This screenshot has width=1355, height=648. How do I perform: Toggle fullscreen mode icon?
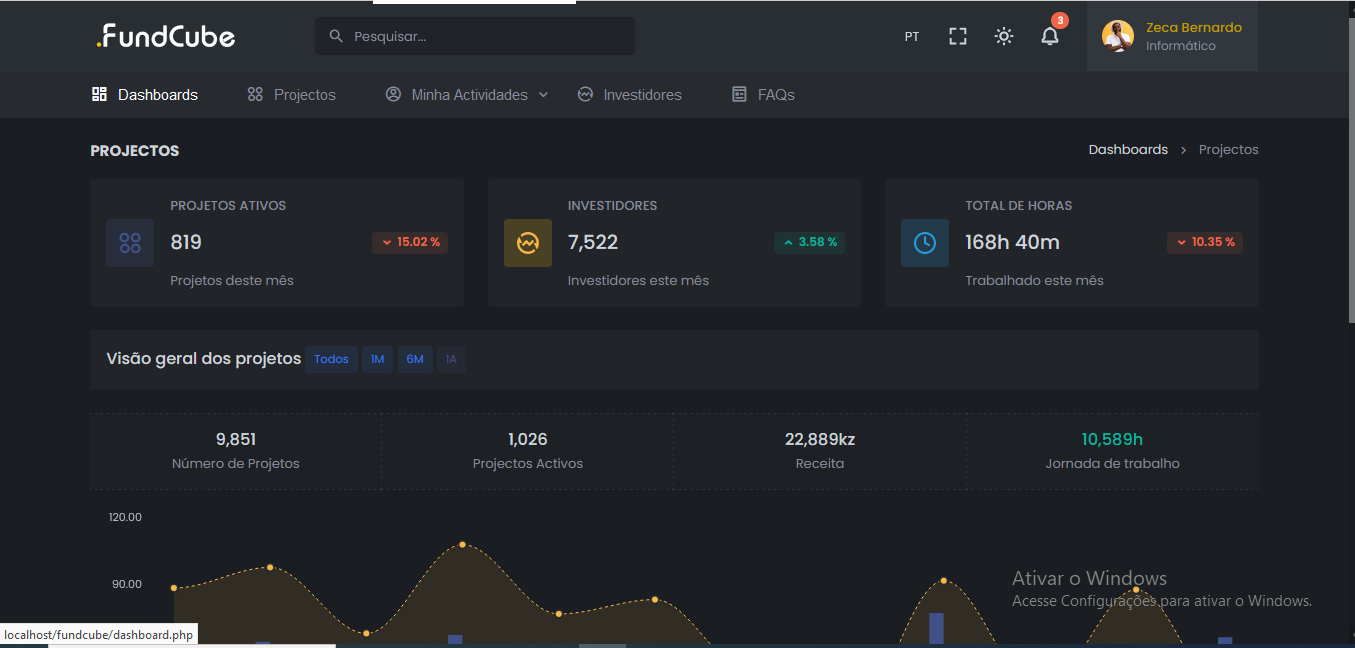[x=957, y=36]
